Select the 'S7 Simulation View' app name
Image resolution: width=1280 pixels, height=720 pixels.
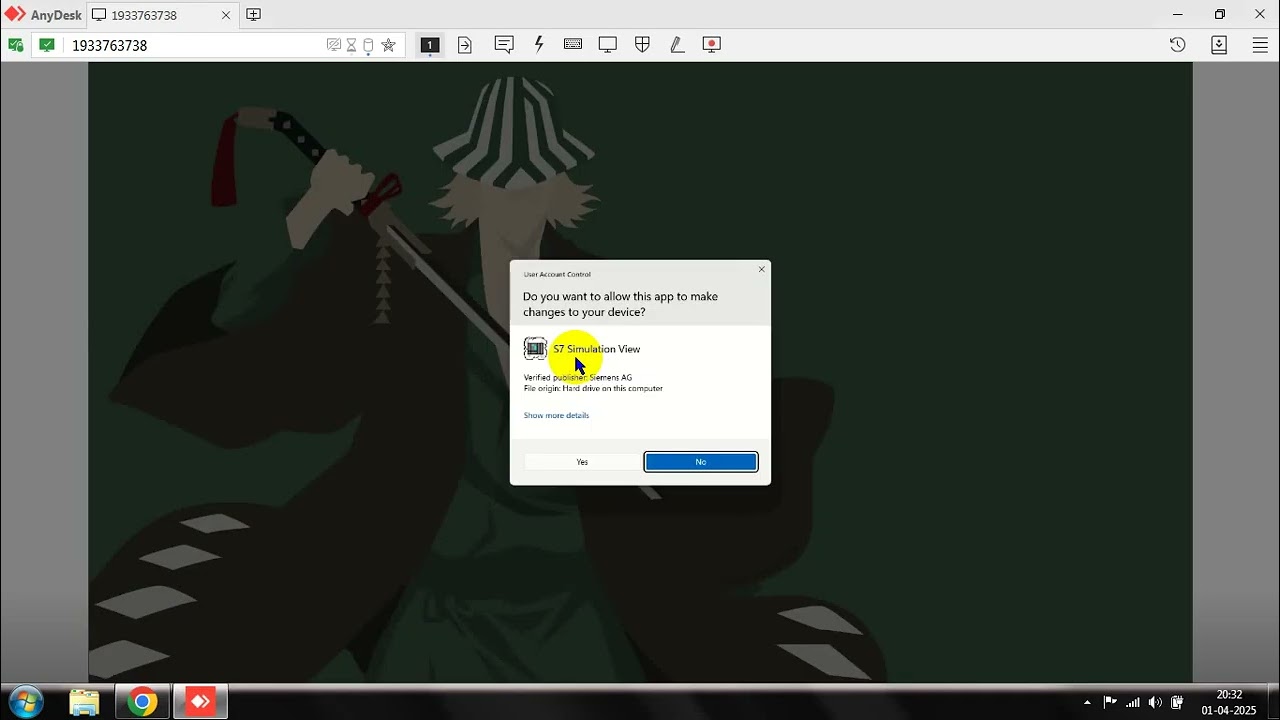596,349
